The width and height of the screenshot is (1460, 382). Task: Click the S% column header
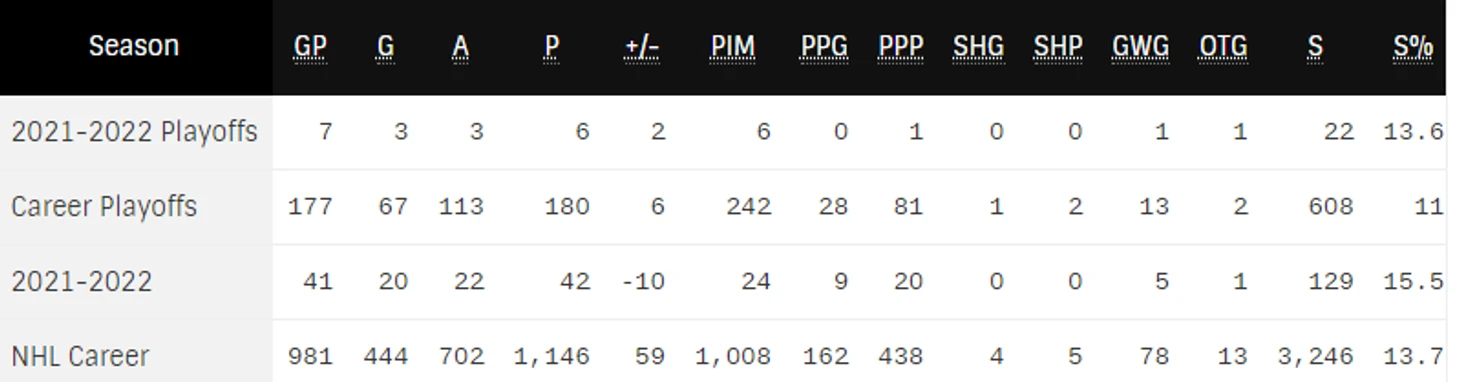tap(1413, 46)
